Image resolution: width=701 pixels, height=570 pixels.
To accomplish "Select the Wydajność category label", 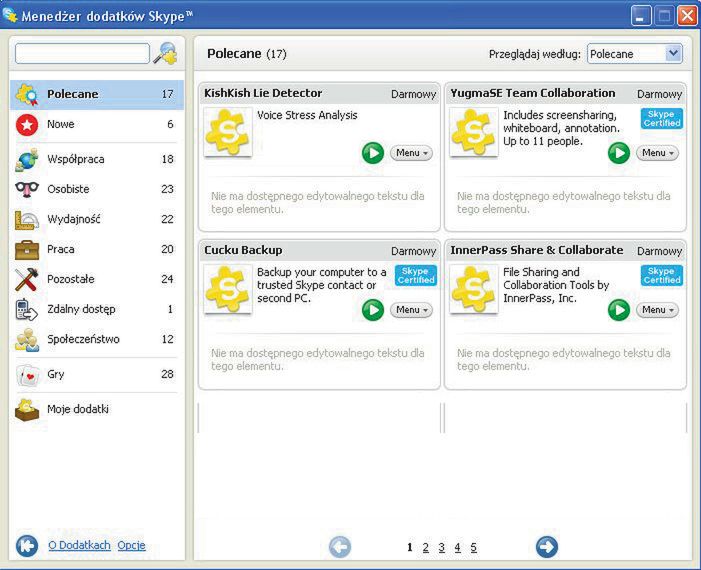I will pyautogui.click(x=74, y=219).
